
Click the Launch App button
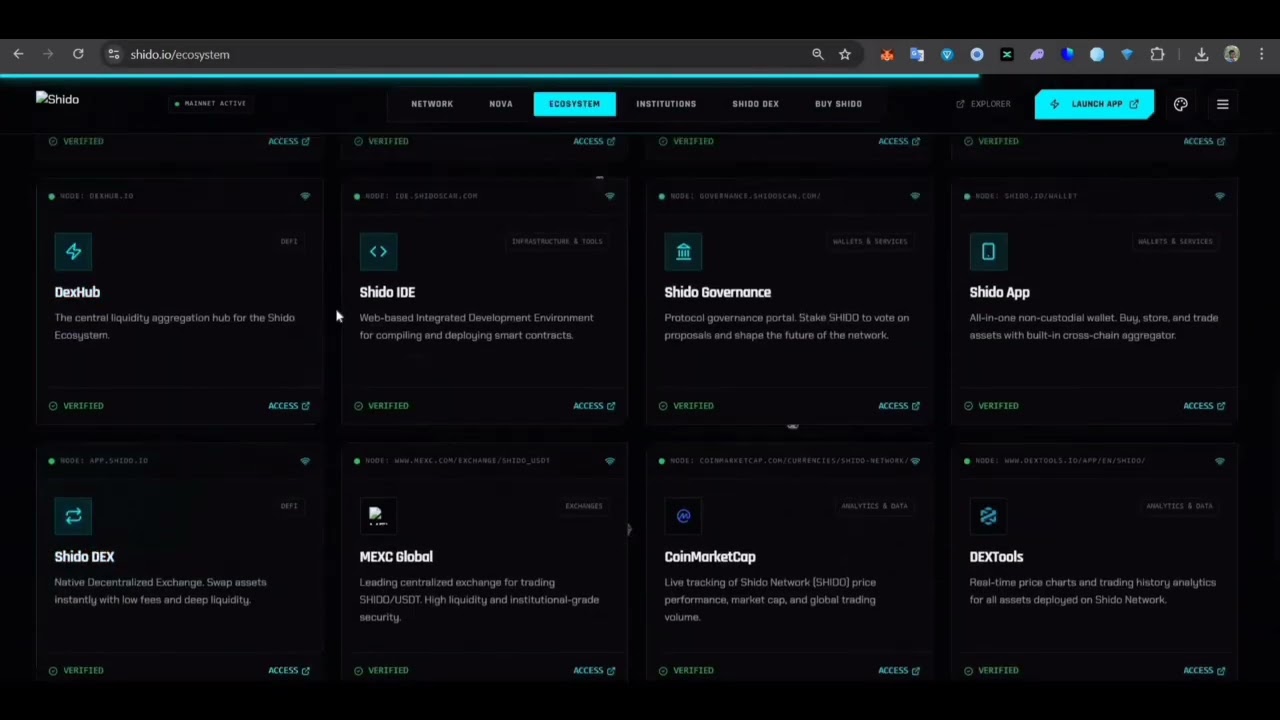coord(1094,104)
